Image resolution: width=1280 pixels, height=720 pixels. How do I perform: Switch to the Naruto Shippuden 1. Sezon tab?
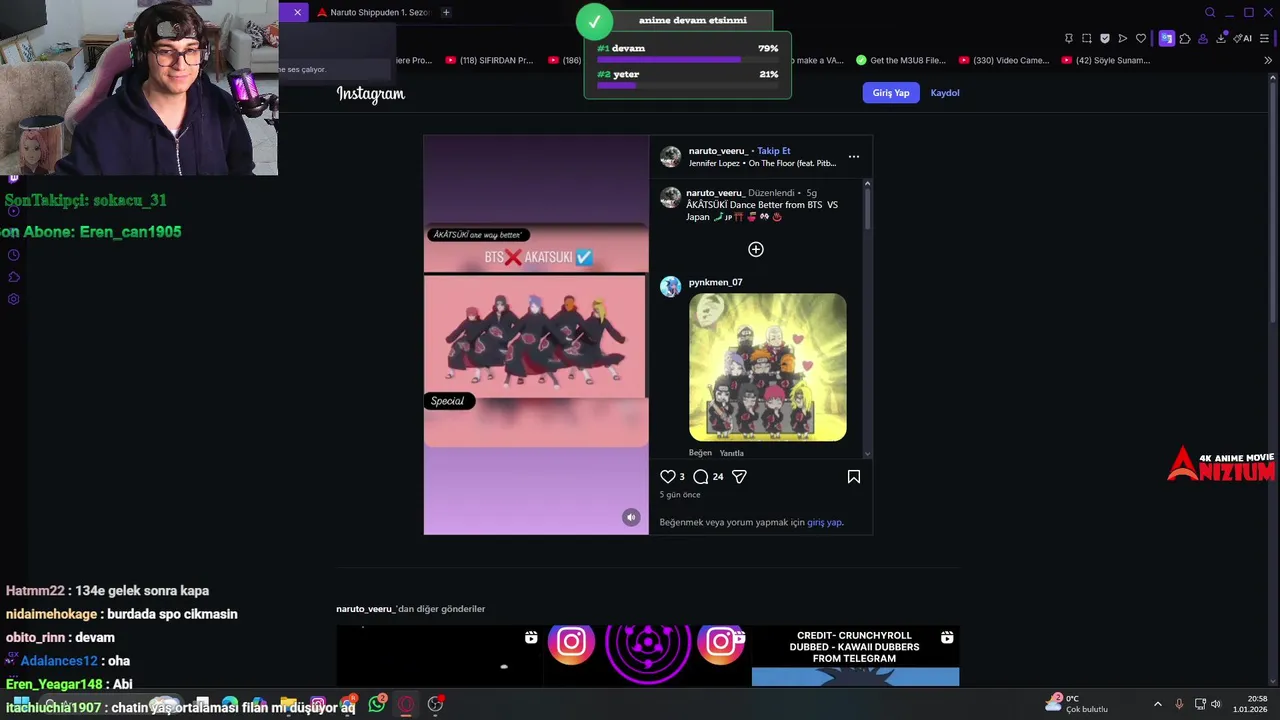point(374,13)
